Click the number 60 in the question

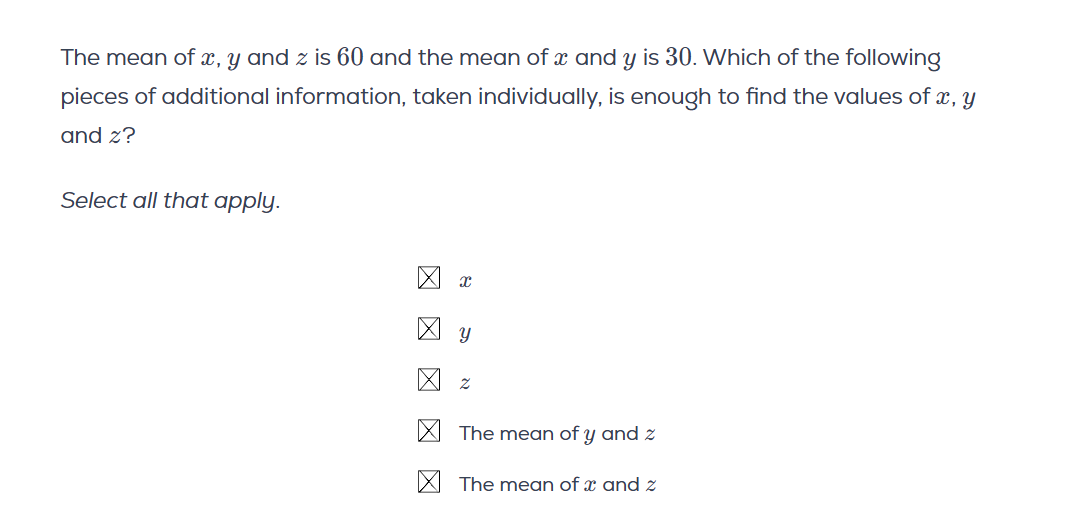(350, 58)
